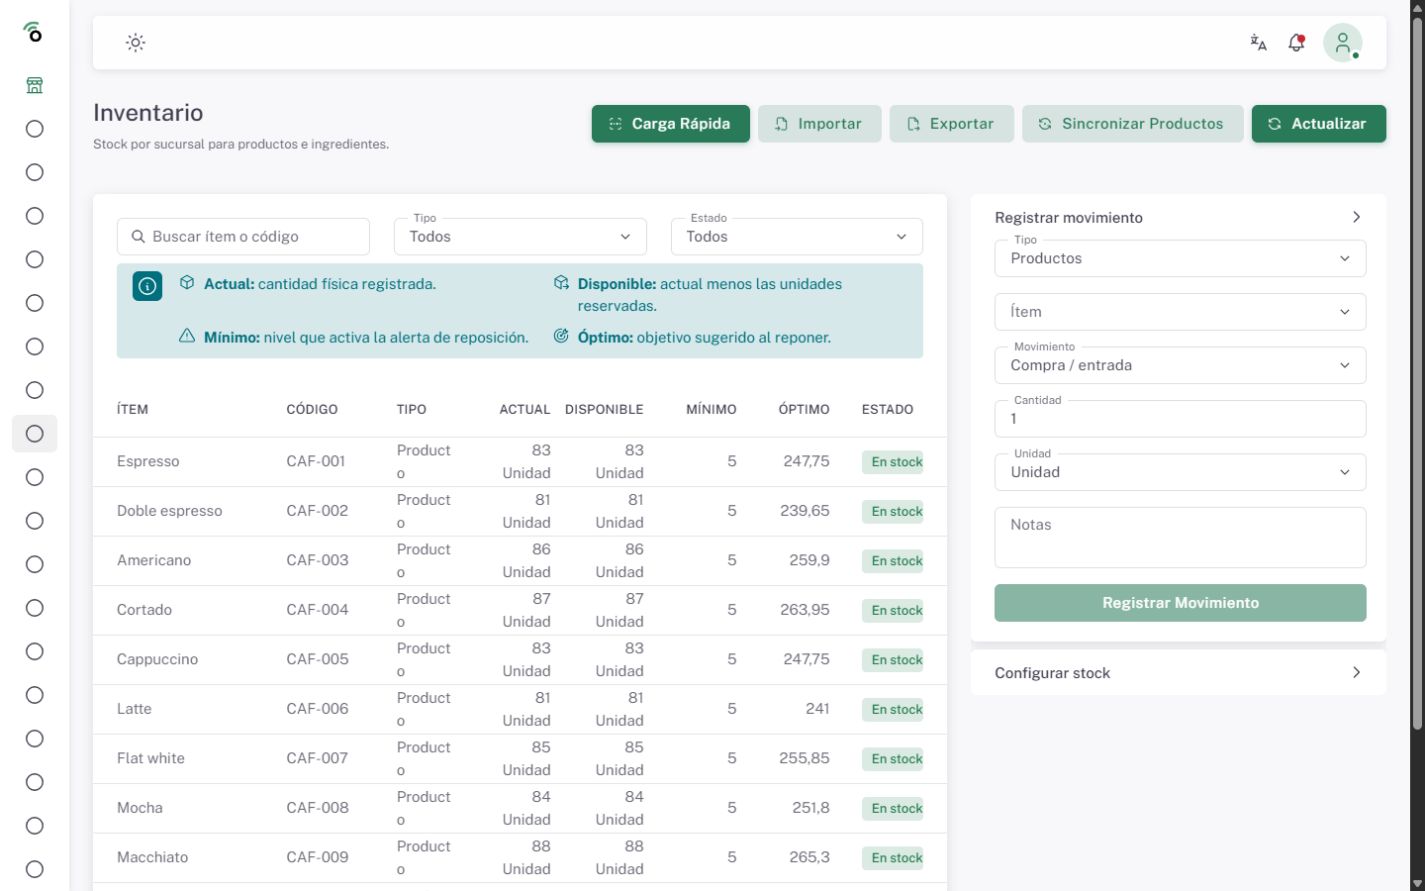Click the info icon in the legend banner
This screenshot has width=1425, height=891.
click(x=147, y=286)
